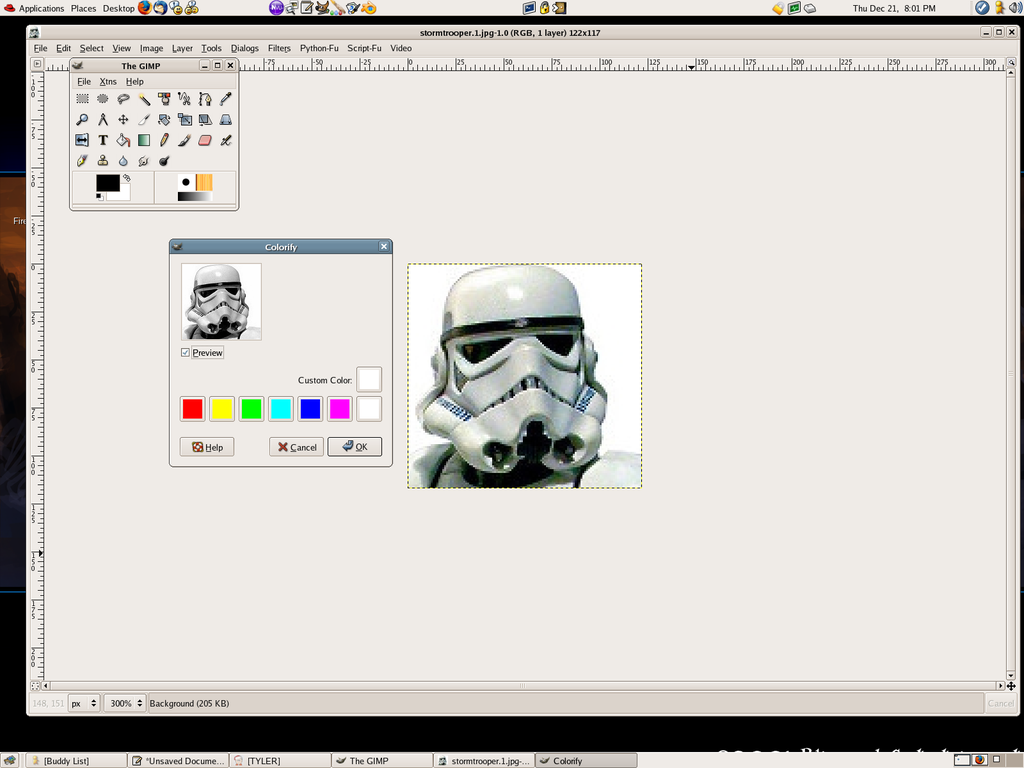Viewport: 1024px width, 768px height.
Task: Activate the Paths tool
Action: (x=204, y=98)
